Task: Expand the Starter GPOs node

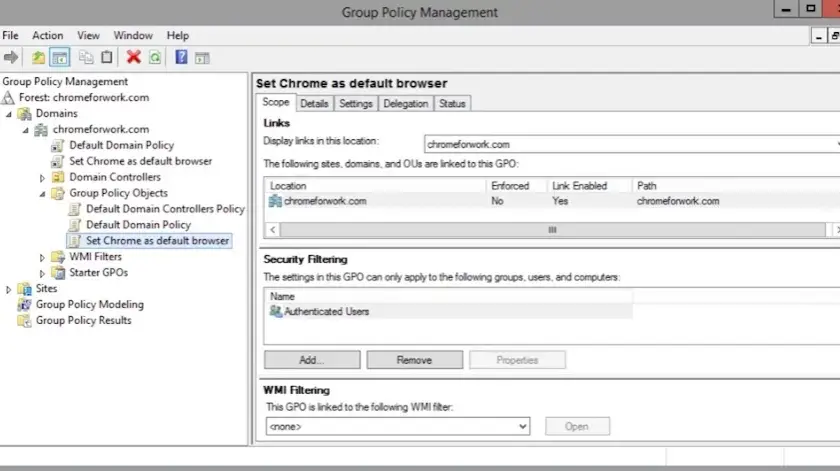Action: (42, 274)
